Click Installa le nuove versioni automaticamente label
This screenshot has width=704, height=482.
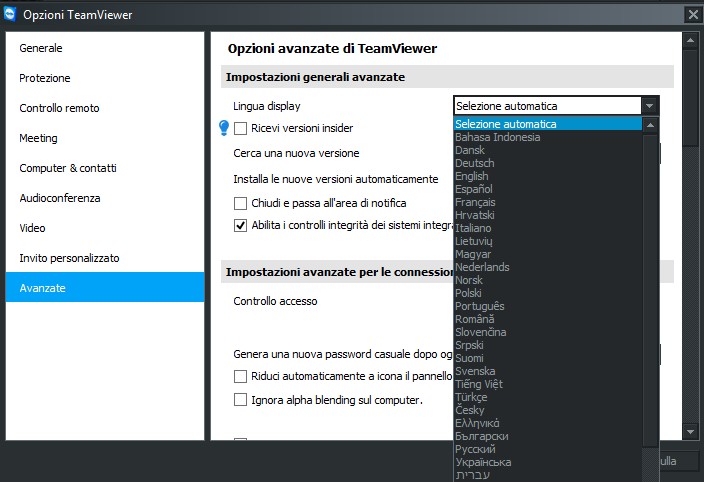tap(336, 179)
